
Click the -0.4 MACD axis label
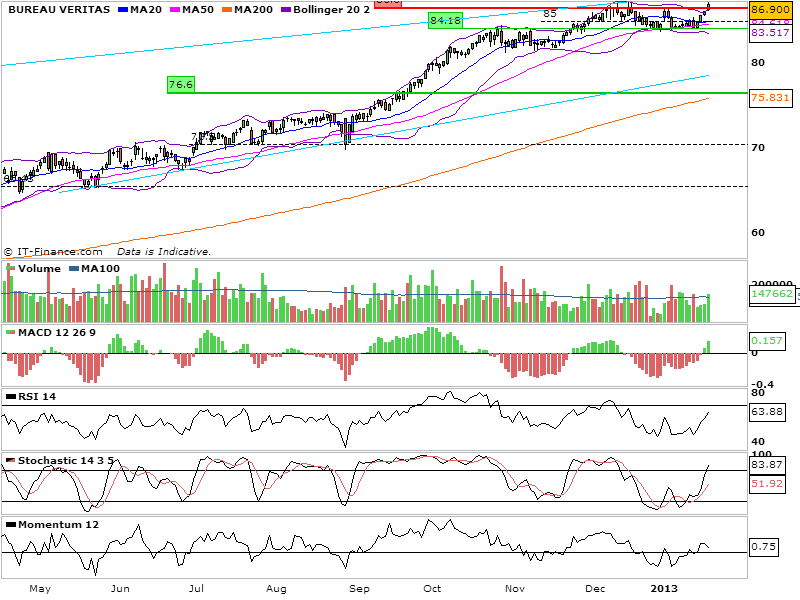point(763,384)
